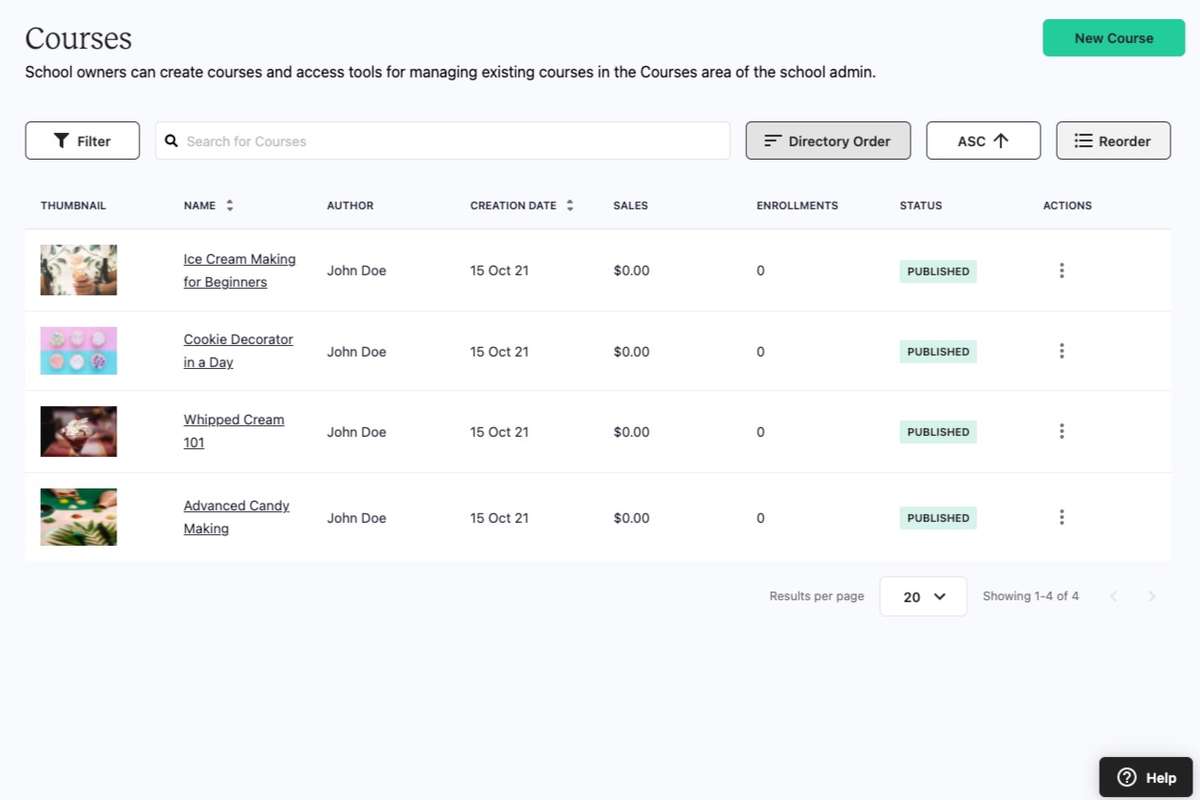Click author John Doe in Whipped Cream row

coord(356,432)
